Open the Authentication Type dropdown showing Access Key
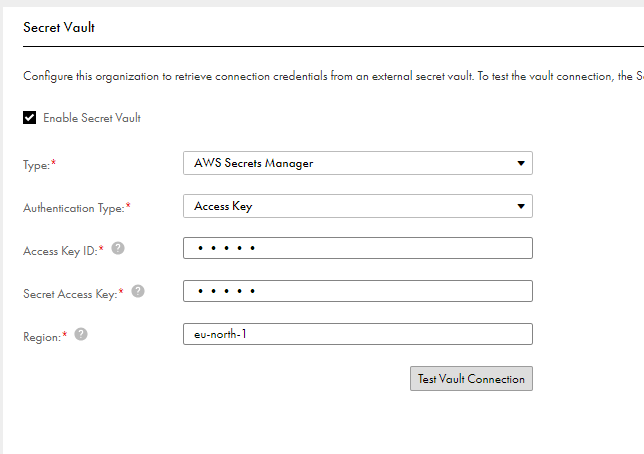The height and width of the screenshot is (454, 644). [358, 206]
